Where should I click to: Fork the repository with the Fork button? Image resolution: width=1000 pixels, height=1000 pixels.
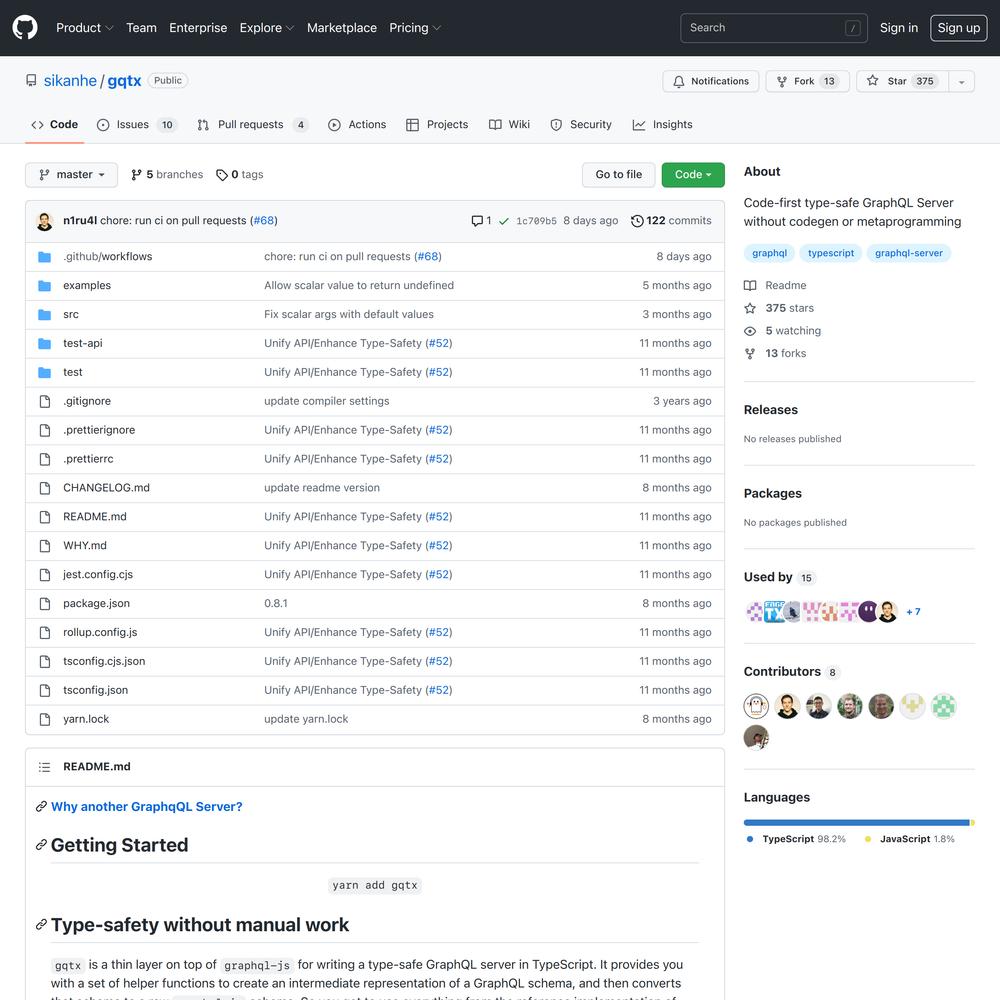(x=807, y=81)
